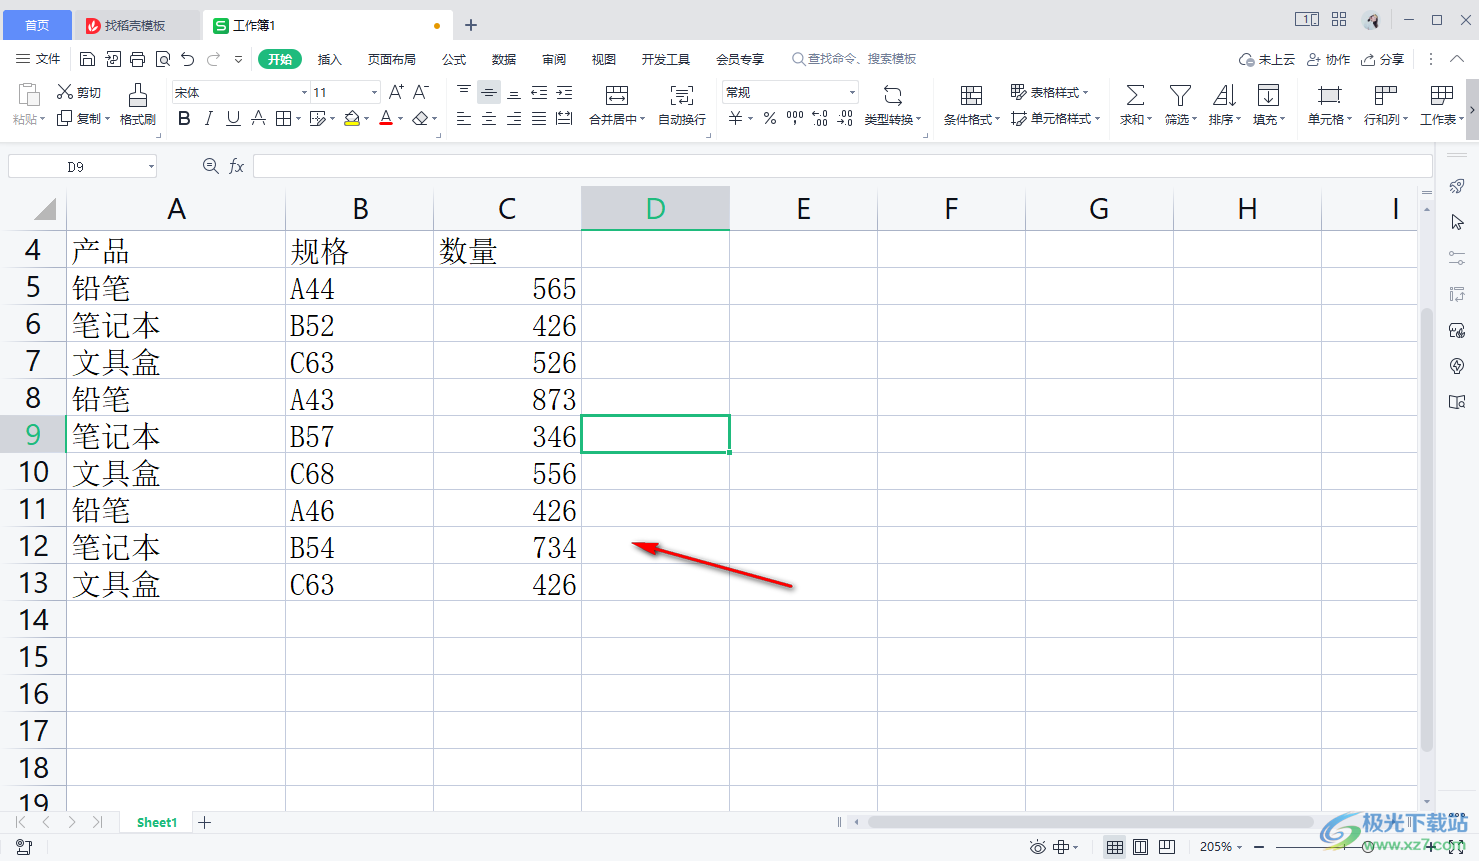Click decrease decimal places icon
The width and height of the screenshot is (1479, 861).
pyautogui.click(x=845, y=119)
